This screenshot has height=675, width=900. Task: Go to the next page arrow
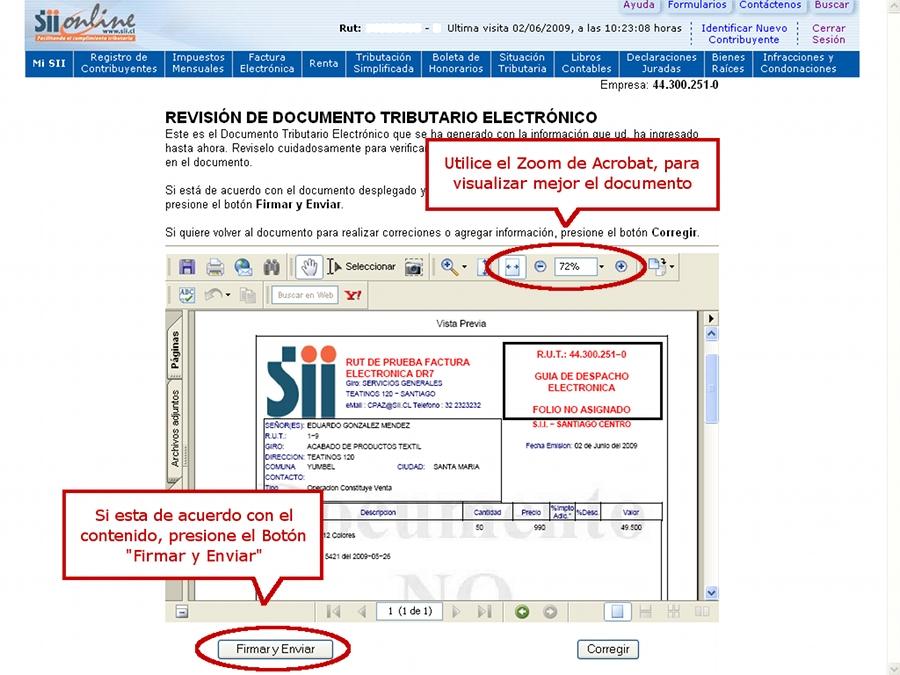456,612
